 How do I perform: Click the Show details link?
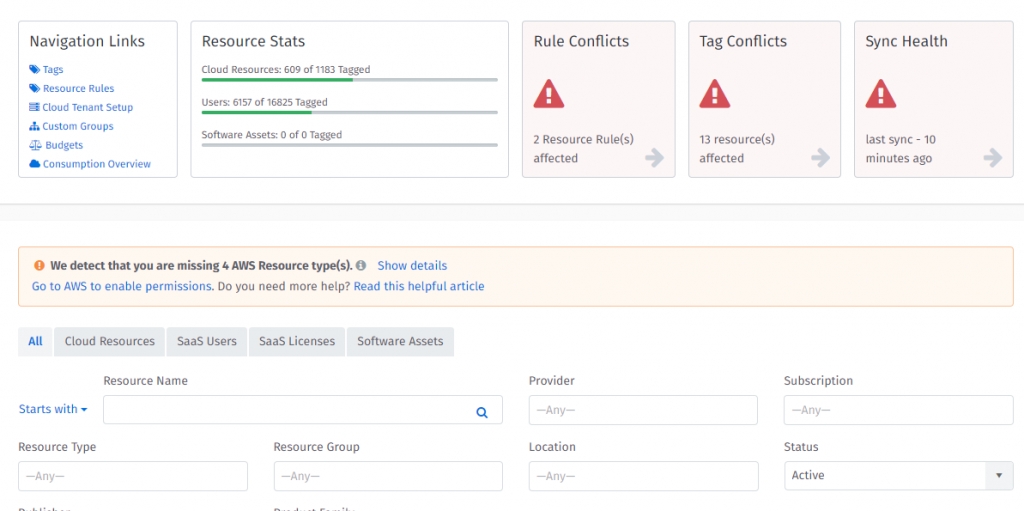[x=412, y=266]
